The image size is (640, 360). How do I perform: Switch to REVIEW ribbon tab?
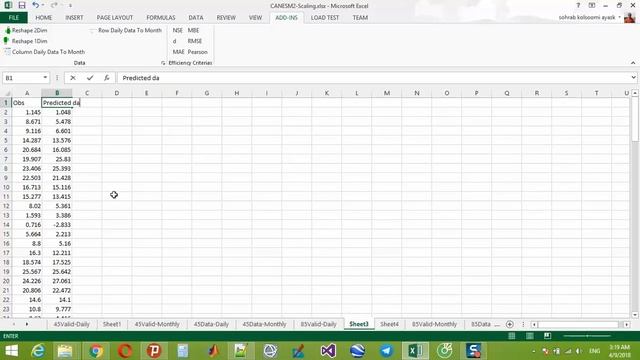pyautogui.click(x=226, y=18)
